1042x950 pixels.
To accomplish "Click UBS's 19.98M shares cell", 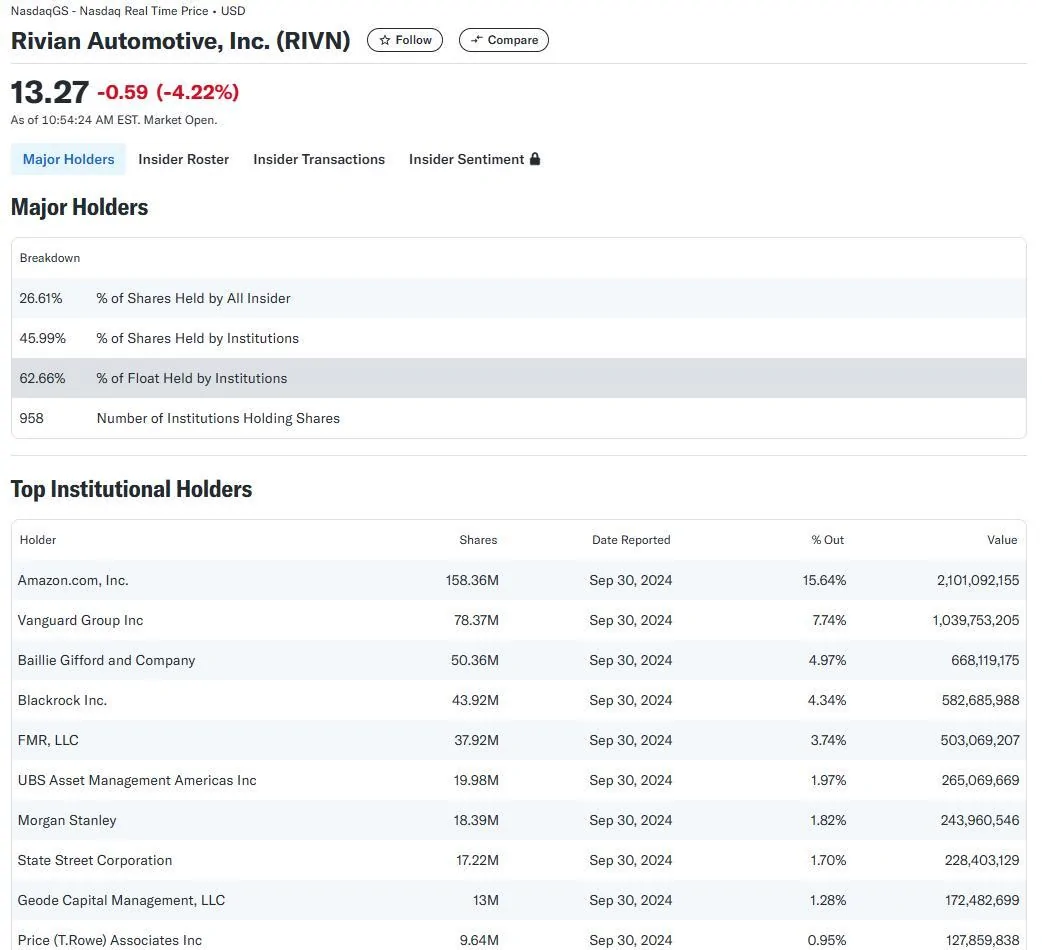I will click(x=476, y=780).
